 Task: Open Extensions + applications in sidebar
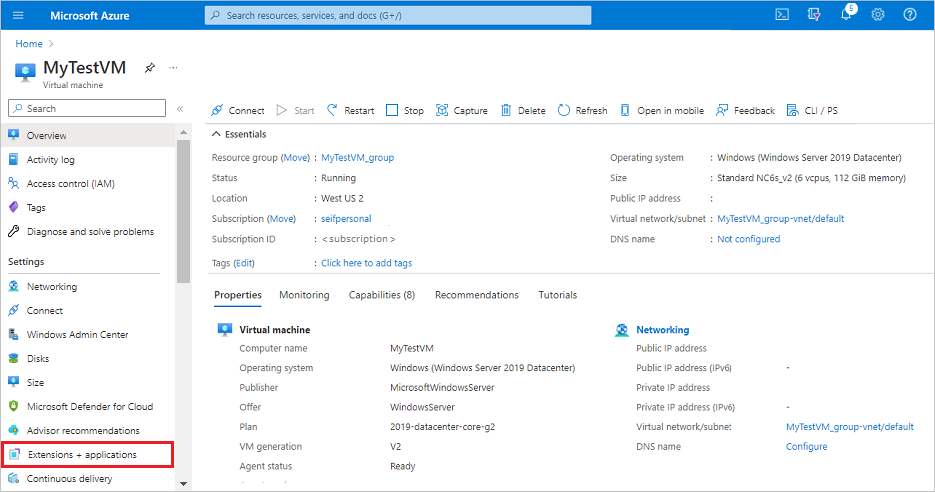pyautogui.click(x=82, y=455)
